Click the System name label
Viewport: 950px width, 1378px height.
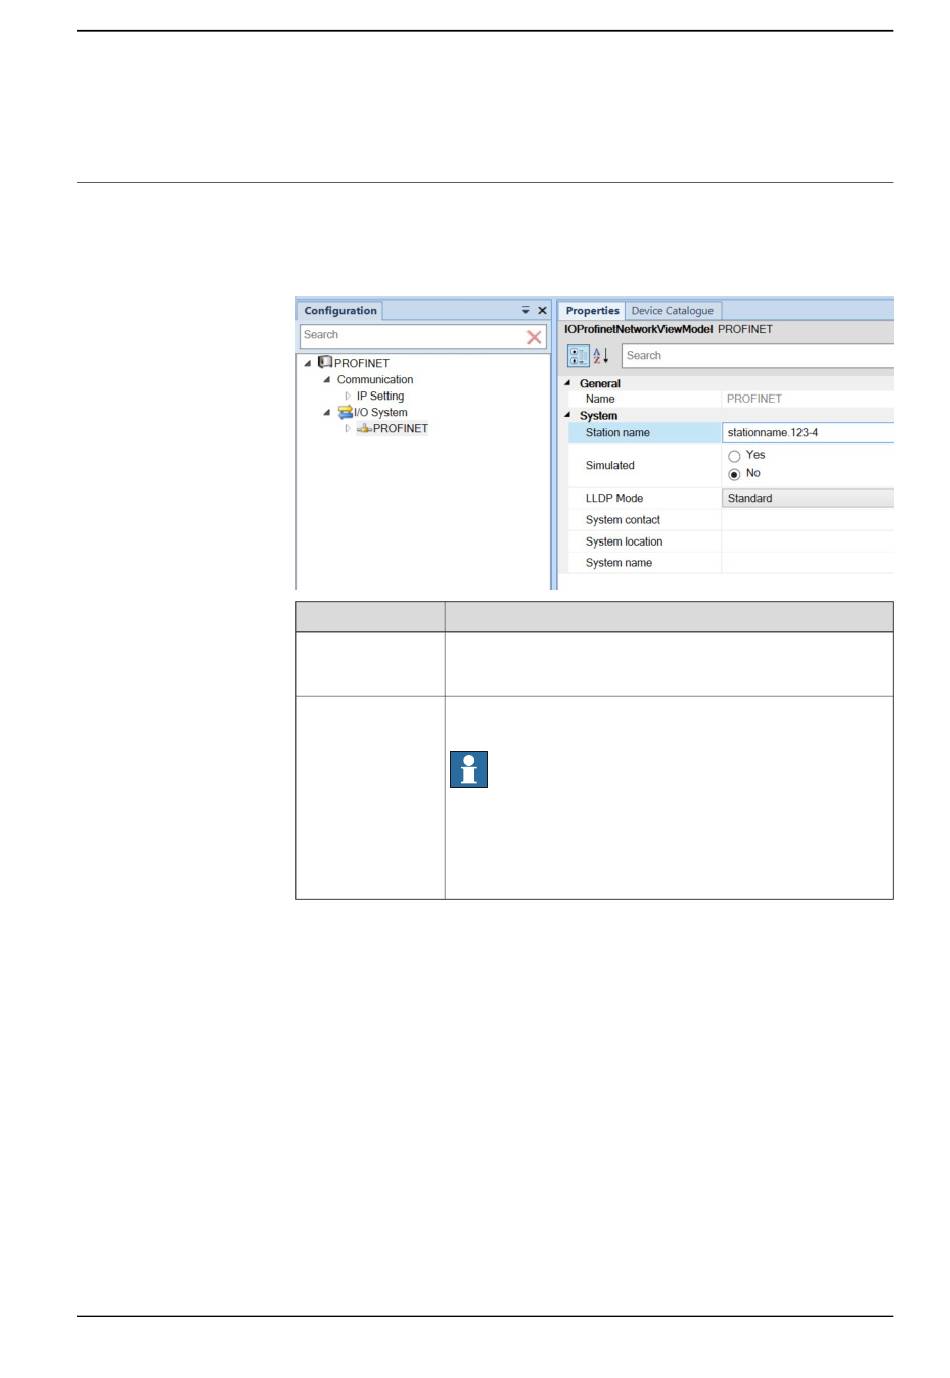(618, 563)
